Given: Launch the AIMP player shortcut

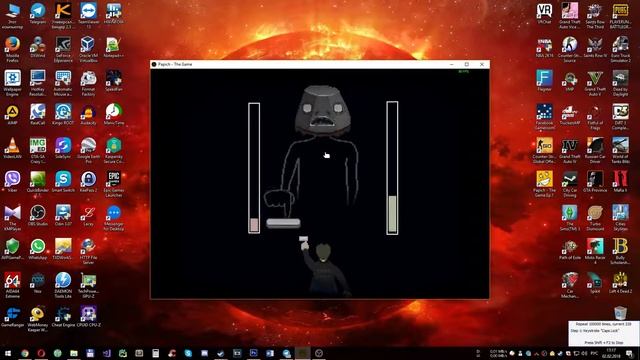Looking at the screenshot, I should coord(12,114).
